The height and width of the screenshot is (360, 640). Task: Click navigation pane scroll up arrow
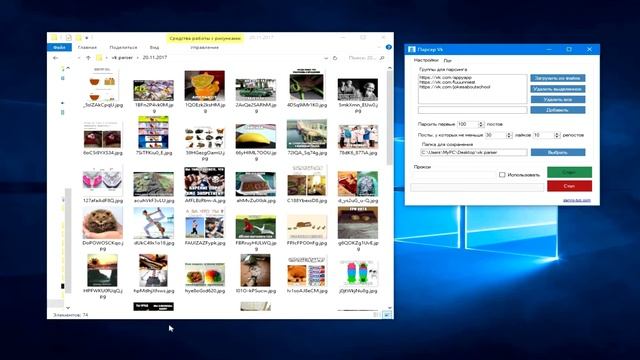[x=68, y=68]
